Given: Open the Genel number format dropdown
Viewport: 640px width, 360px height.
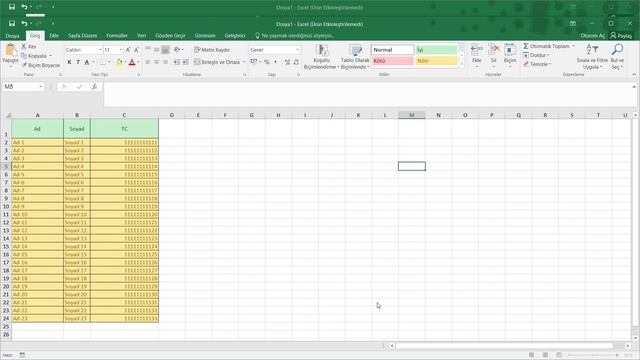Looking at the screenshot, I should (297, 50).
